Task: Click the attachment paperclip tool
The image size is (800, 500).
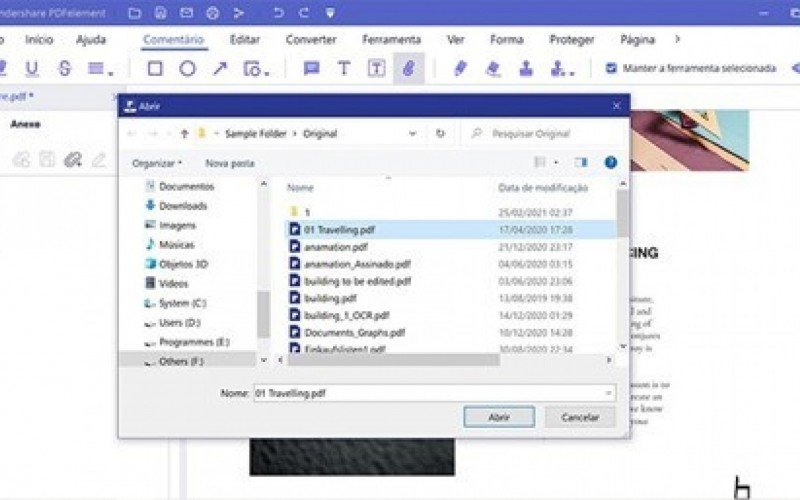Action: pyautogui.click(x=409, y=68)
